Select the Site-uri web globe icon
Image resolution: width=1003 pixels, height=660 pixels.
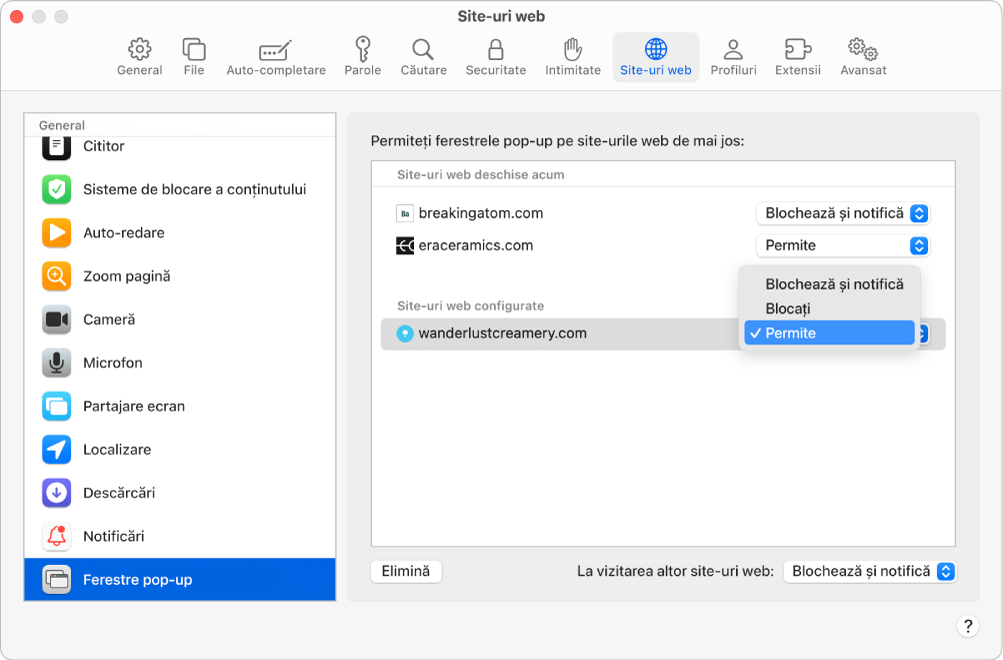(x=656, y=49)
